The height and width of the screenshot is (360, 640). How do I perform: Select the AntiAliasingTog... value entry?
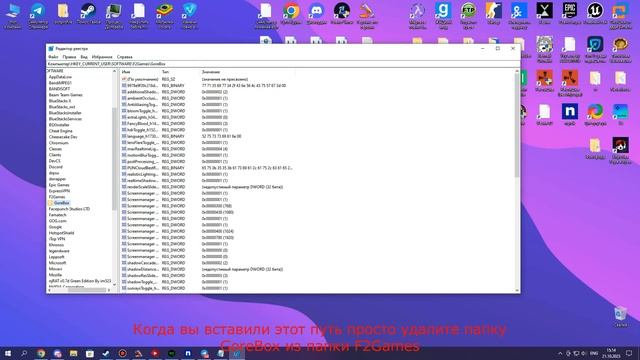[140, 104]
